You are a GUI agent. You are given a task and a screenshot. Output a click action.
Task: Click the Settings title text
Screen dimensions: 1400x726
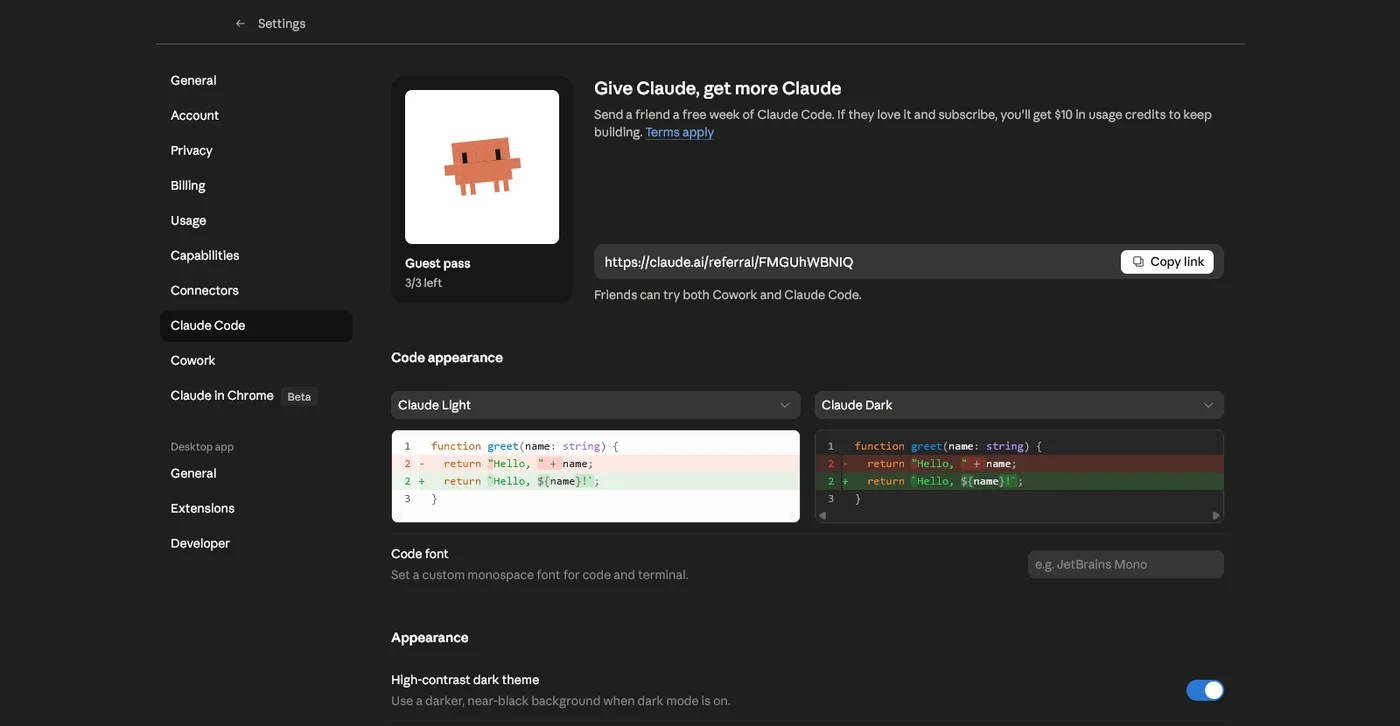click(282, 23)
